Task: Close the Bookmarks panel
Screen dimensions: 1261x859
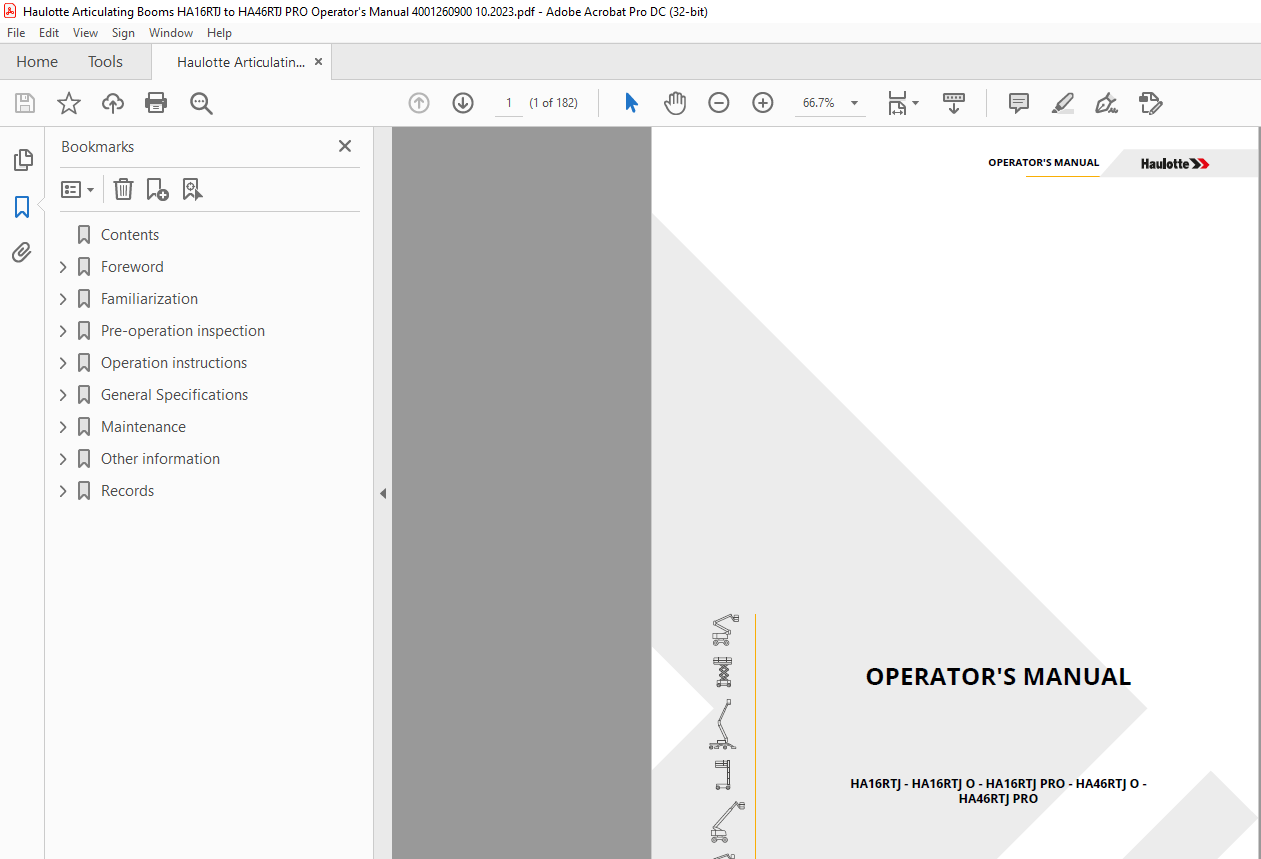Action: click(x=345, y=146)
